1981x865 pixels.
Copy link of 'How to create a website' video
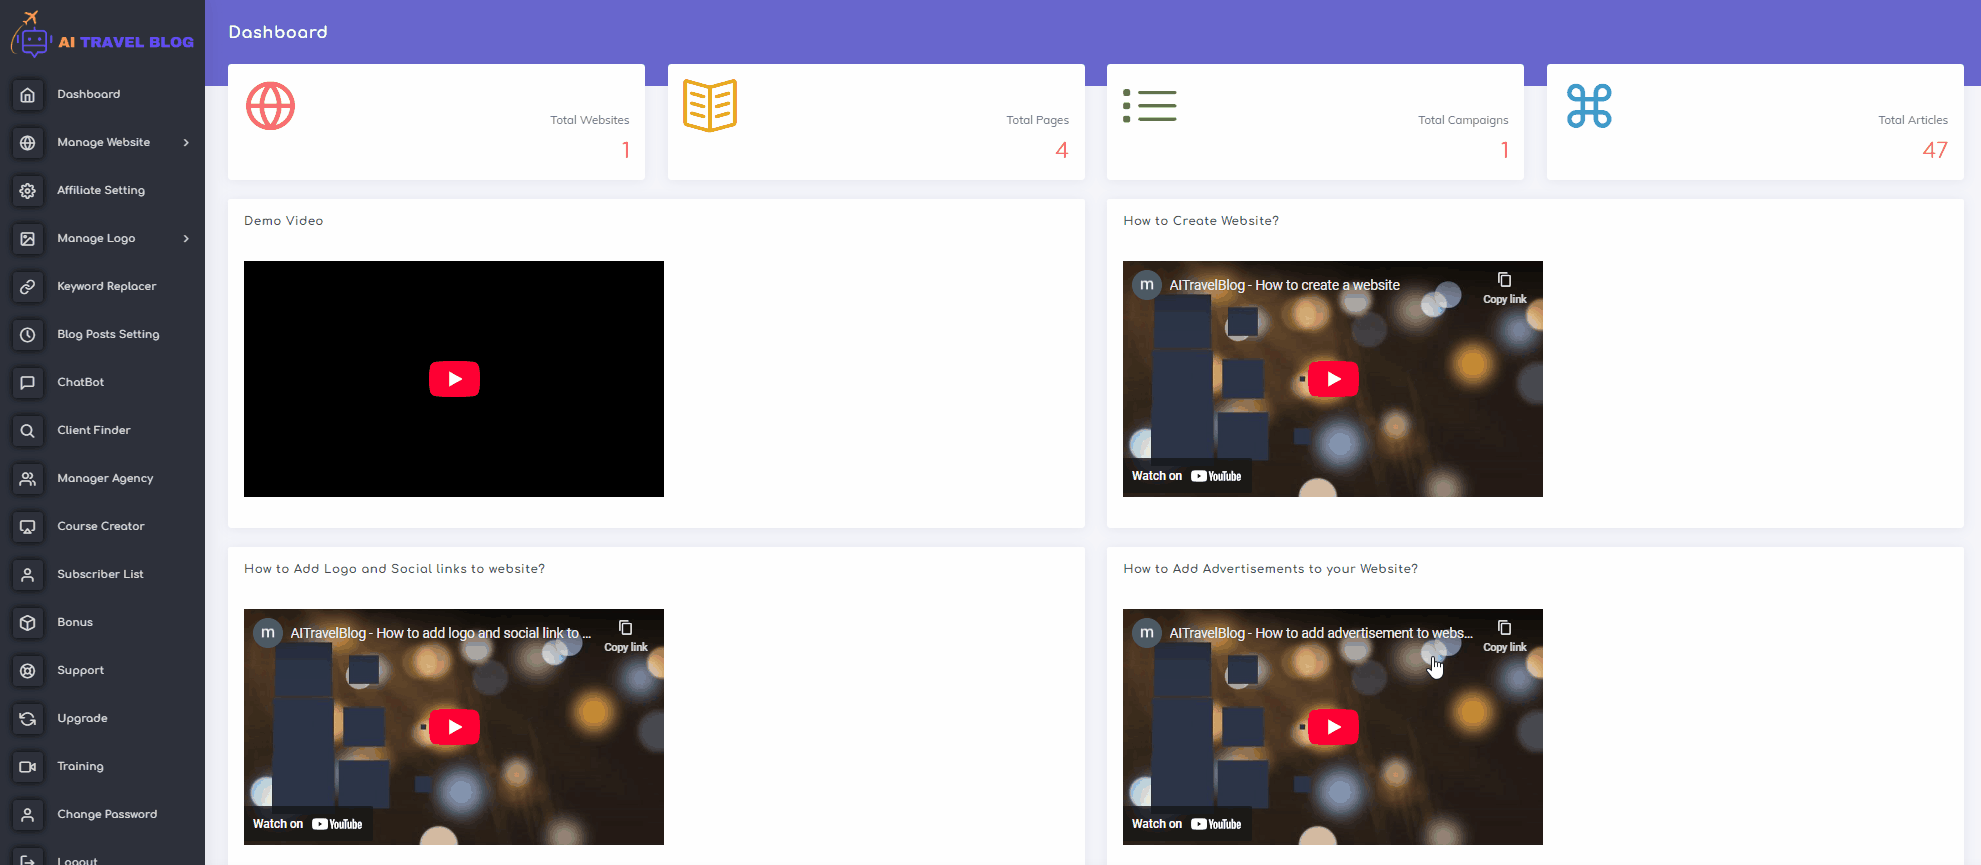click(x=1504, y=288)
